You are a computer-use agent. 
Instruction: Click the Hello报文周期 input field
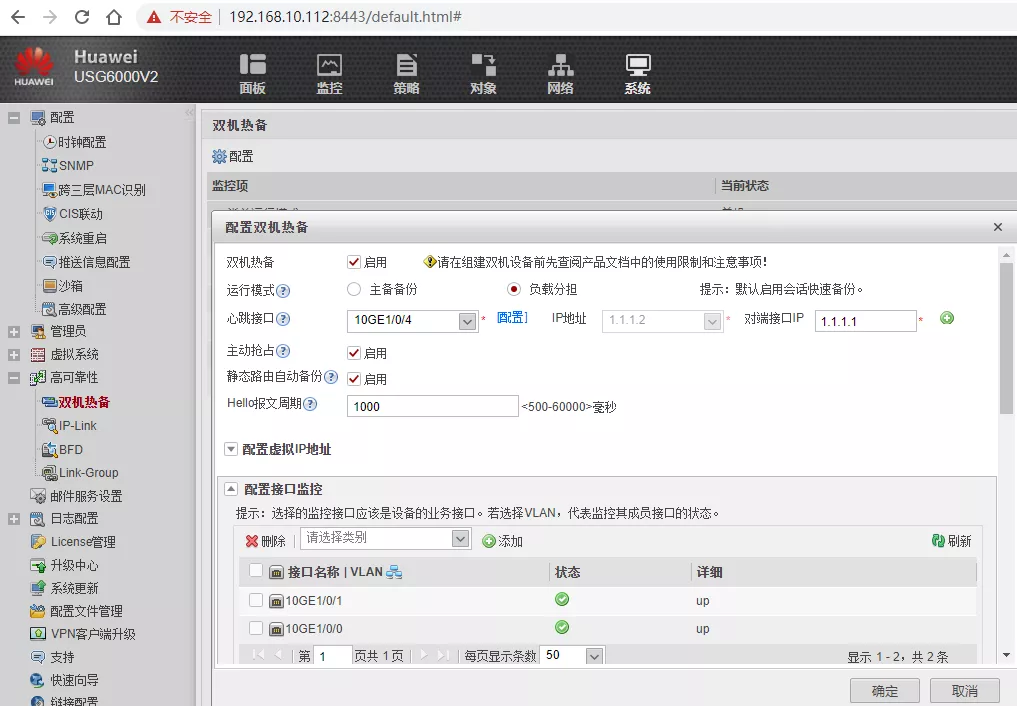[x=432, y=407]
